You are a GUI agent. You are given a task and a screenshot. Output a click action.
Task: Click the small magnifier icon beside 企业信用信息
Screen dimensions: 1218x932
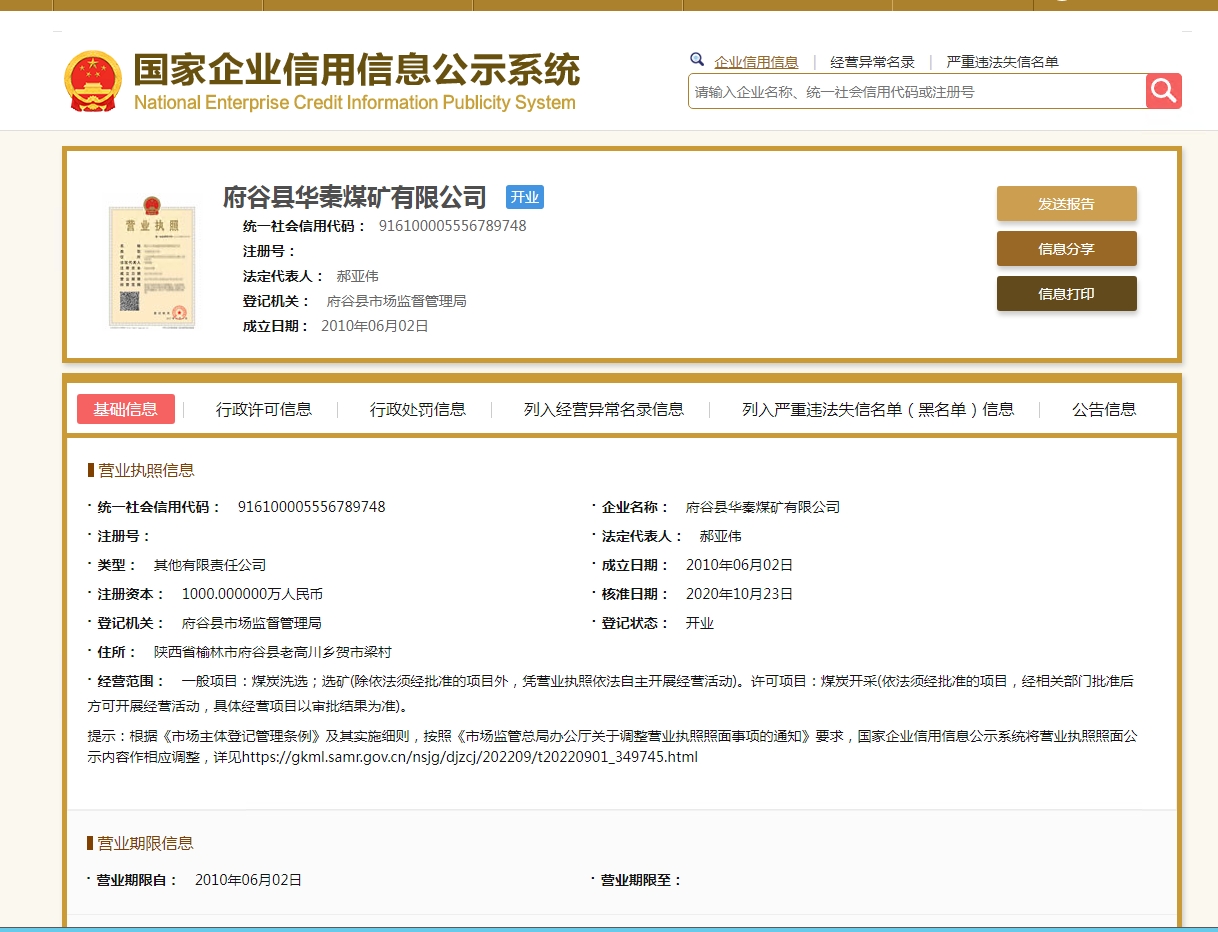[697, 60]
